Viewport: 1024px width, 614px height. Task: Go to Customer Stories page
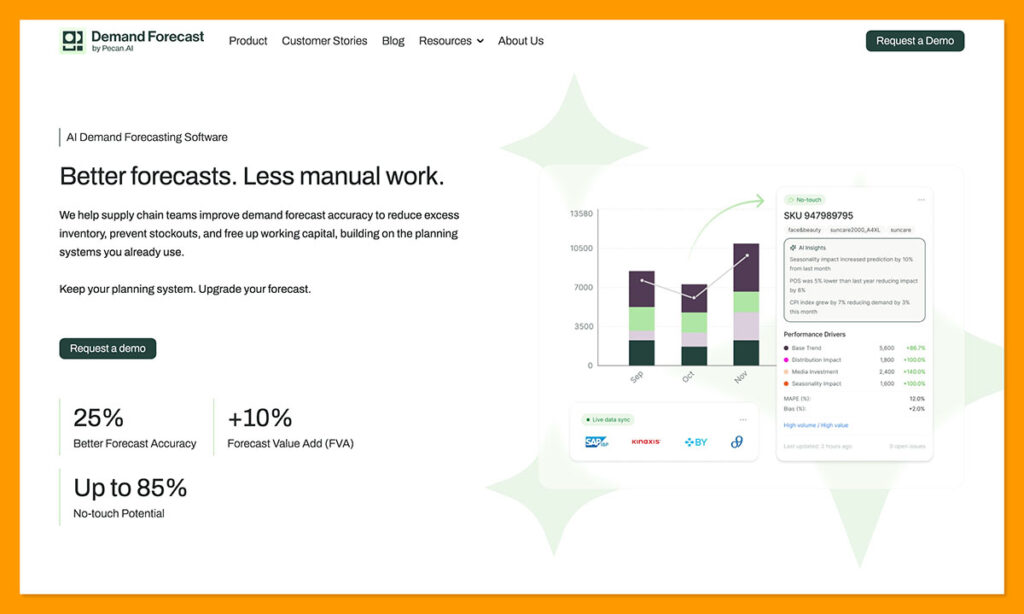coord(325,41)
